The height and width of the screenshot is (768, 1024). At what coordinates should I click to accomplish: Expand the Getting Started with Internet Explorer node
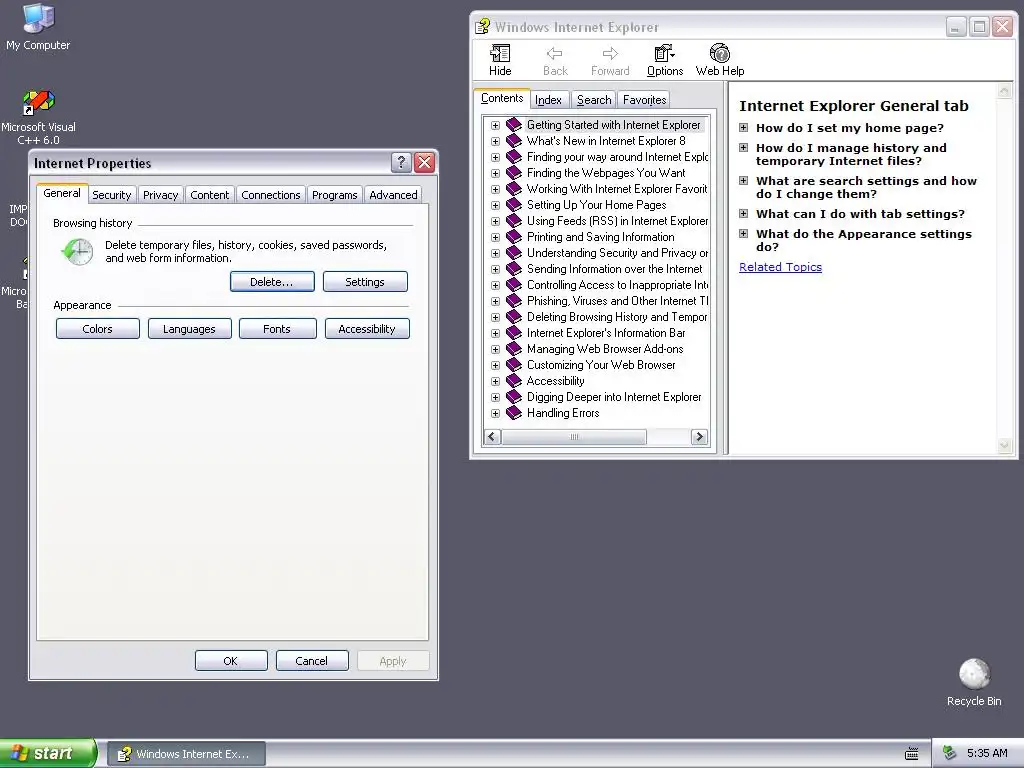point(495,125)
